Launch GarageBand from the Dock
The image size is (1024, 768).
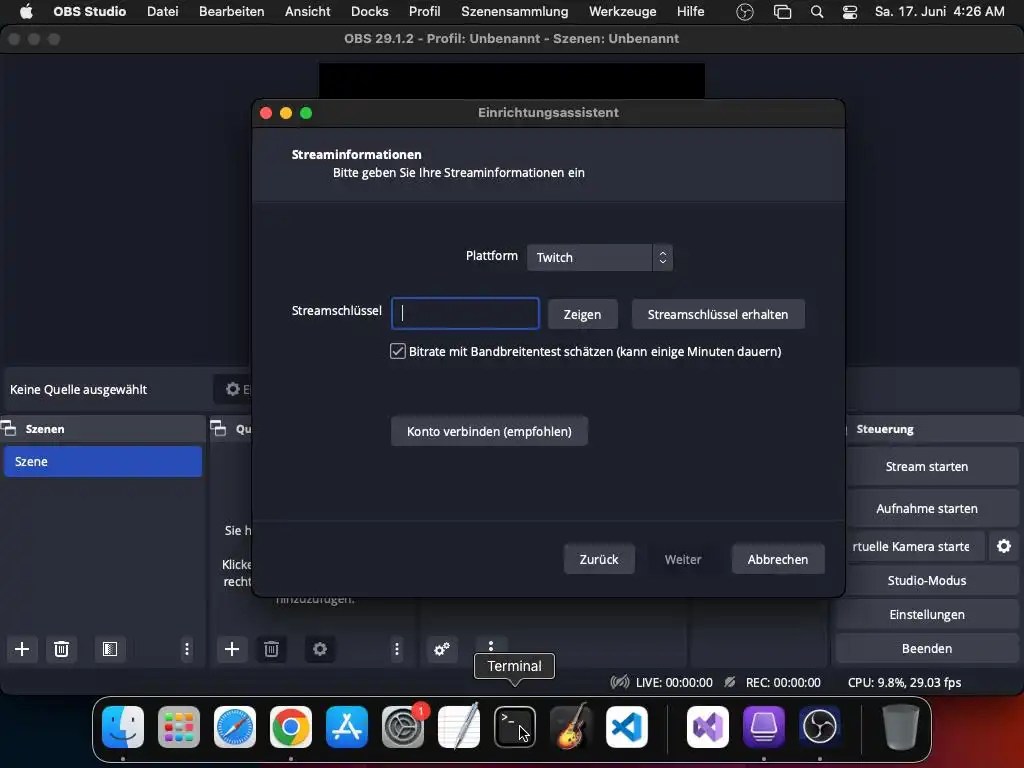coord(570,727)
